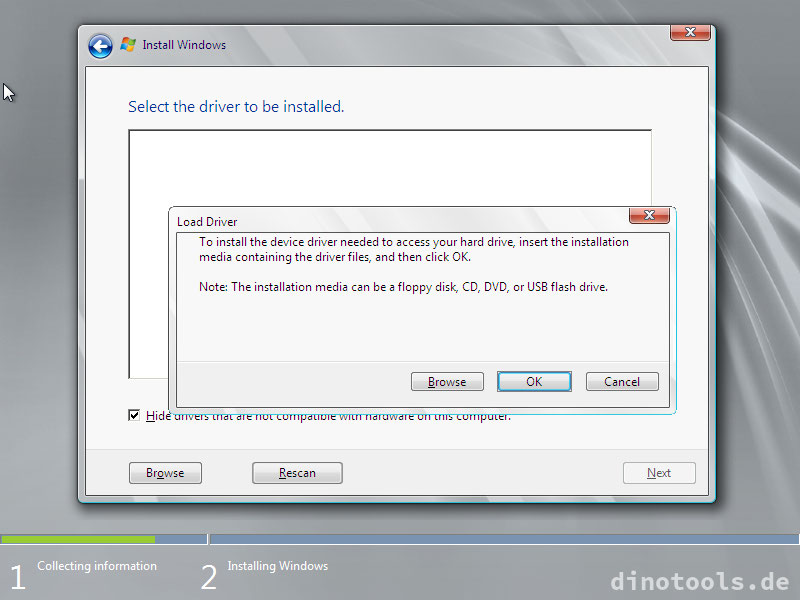Click OK in the Load Driver dialog
Viewport: 800px width, 600px height.
pos(534,382)
